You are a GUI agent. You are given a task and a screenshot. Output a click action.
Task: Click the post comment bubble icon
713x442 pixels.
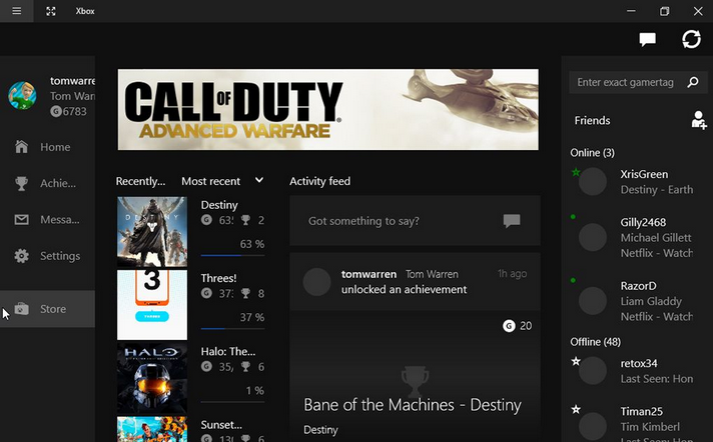(x=512, y=221)
